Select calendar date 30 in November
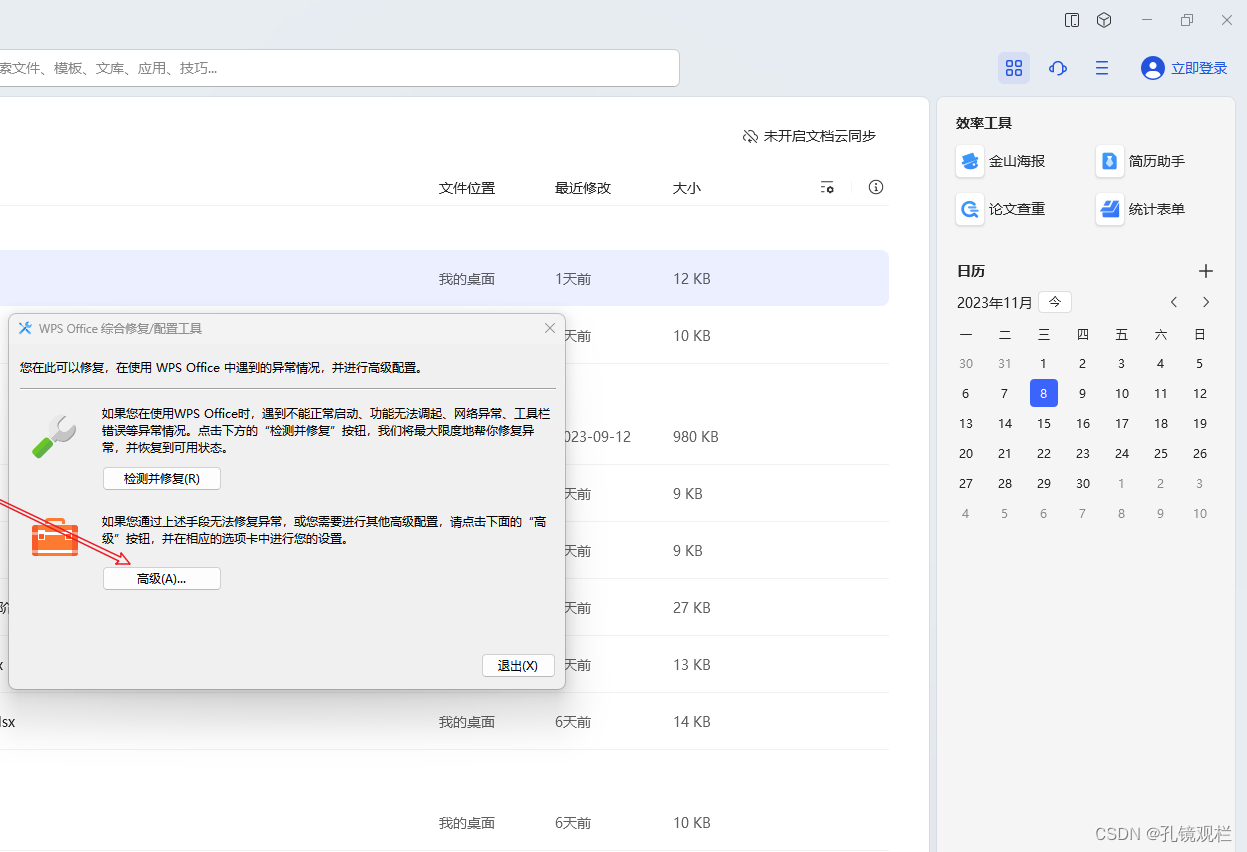Viewport: 1247px width, 852px height. (1083, 484)
